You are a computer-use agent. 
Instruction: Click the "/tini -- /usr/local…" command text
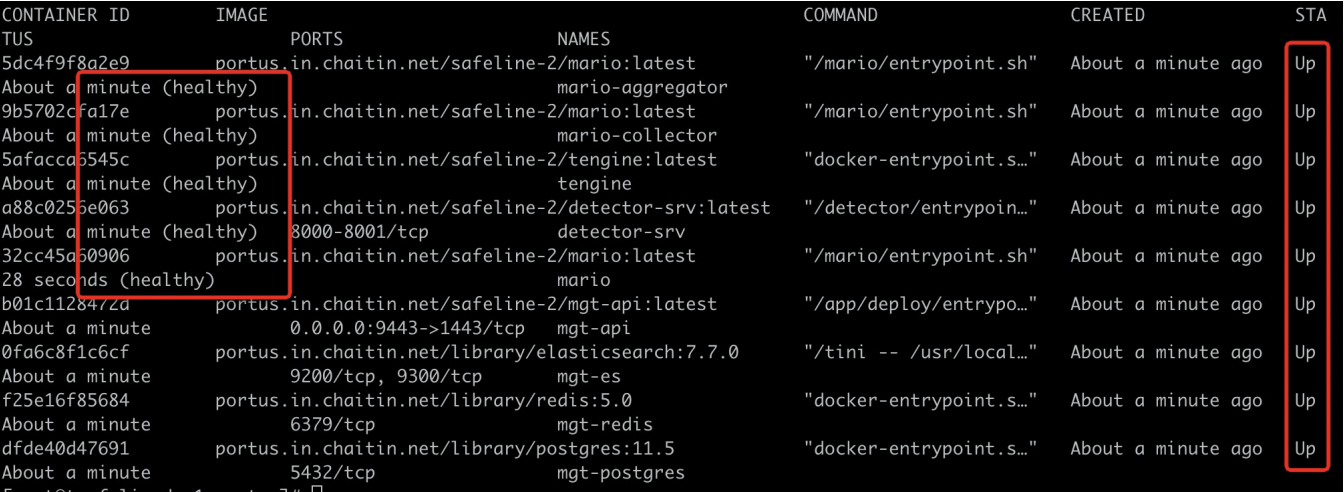pos(920,352)
